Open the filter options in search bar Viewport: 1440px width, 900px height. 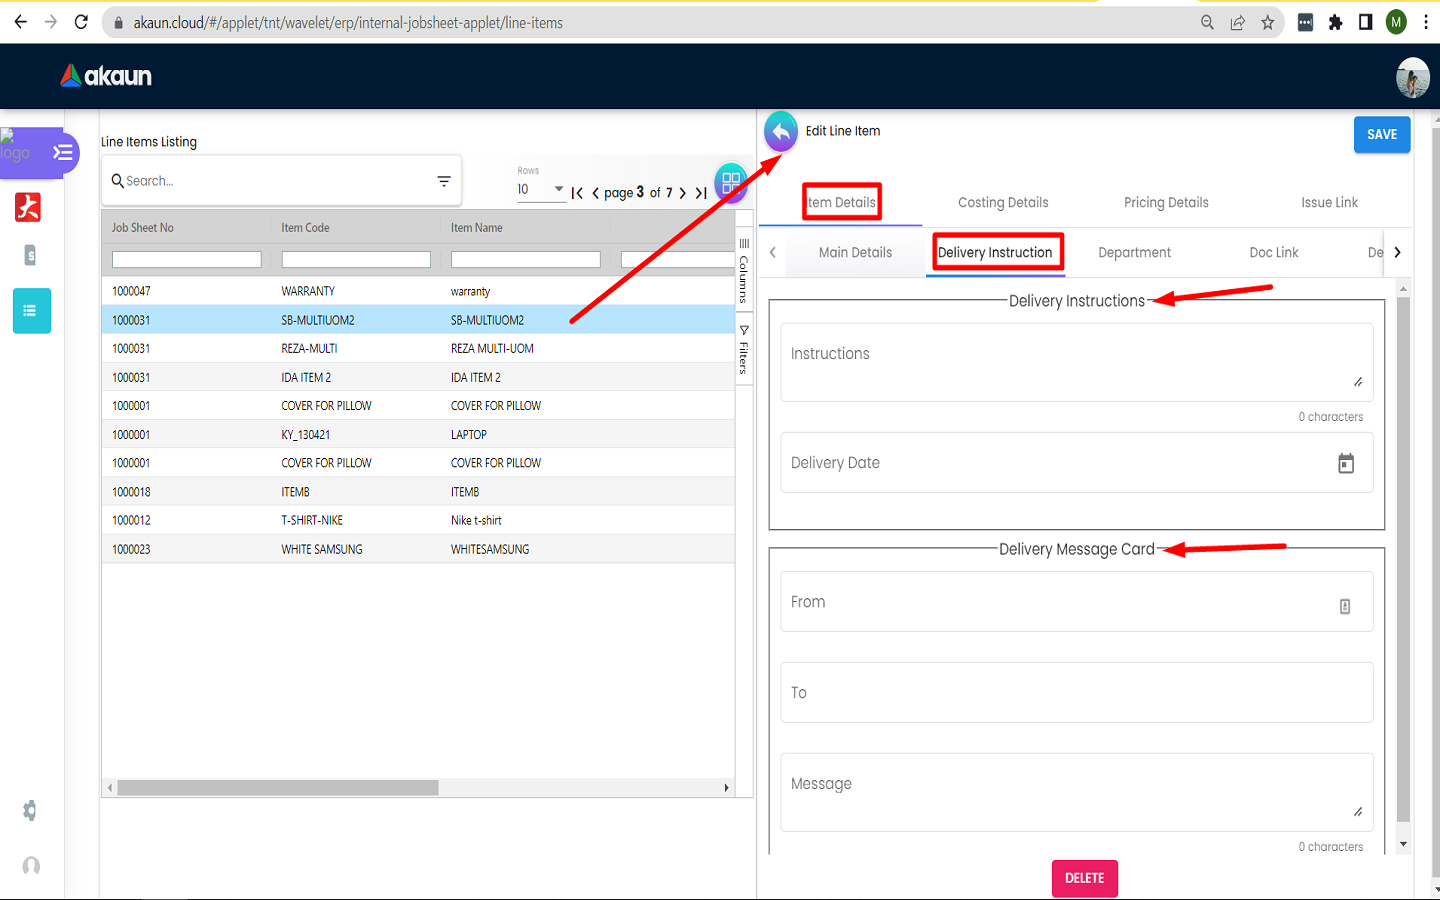click(x=444, y=181)
